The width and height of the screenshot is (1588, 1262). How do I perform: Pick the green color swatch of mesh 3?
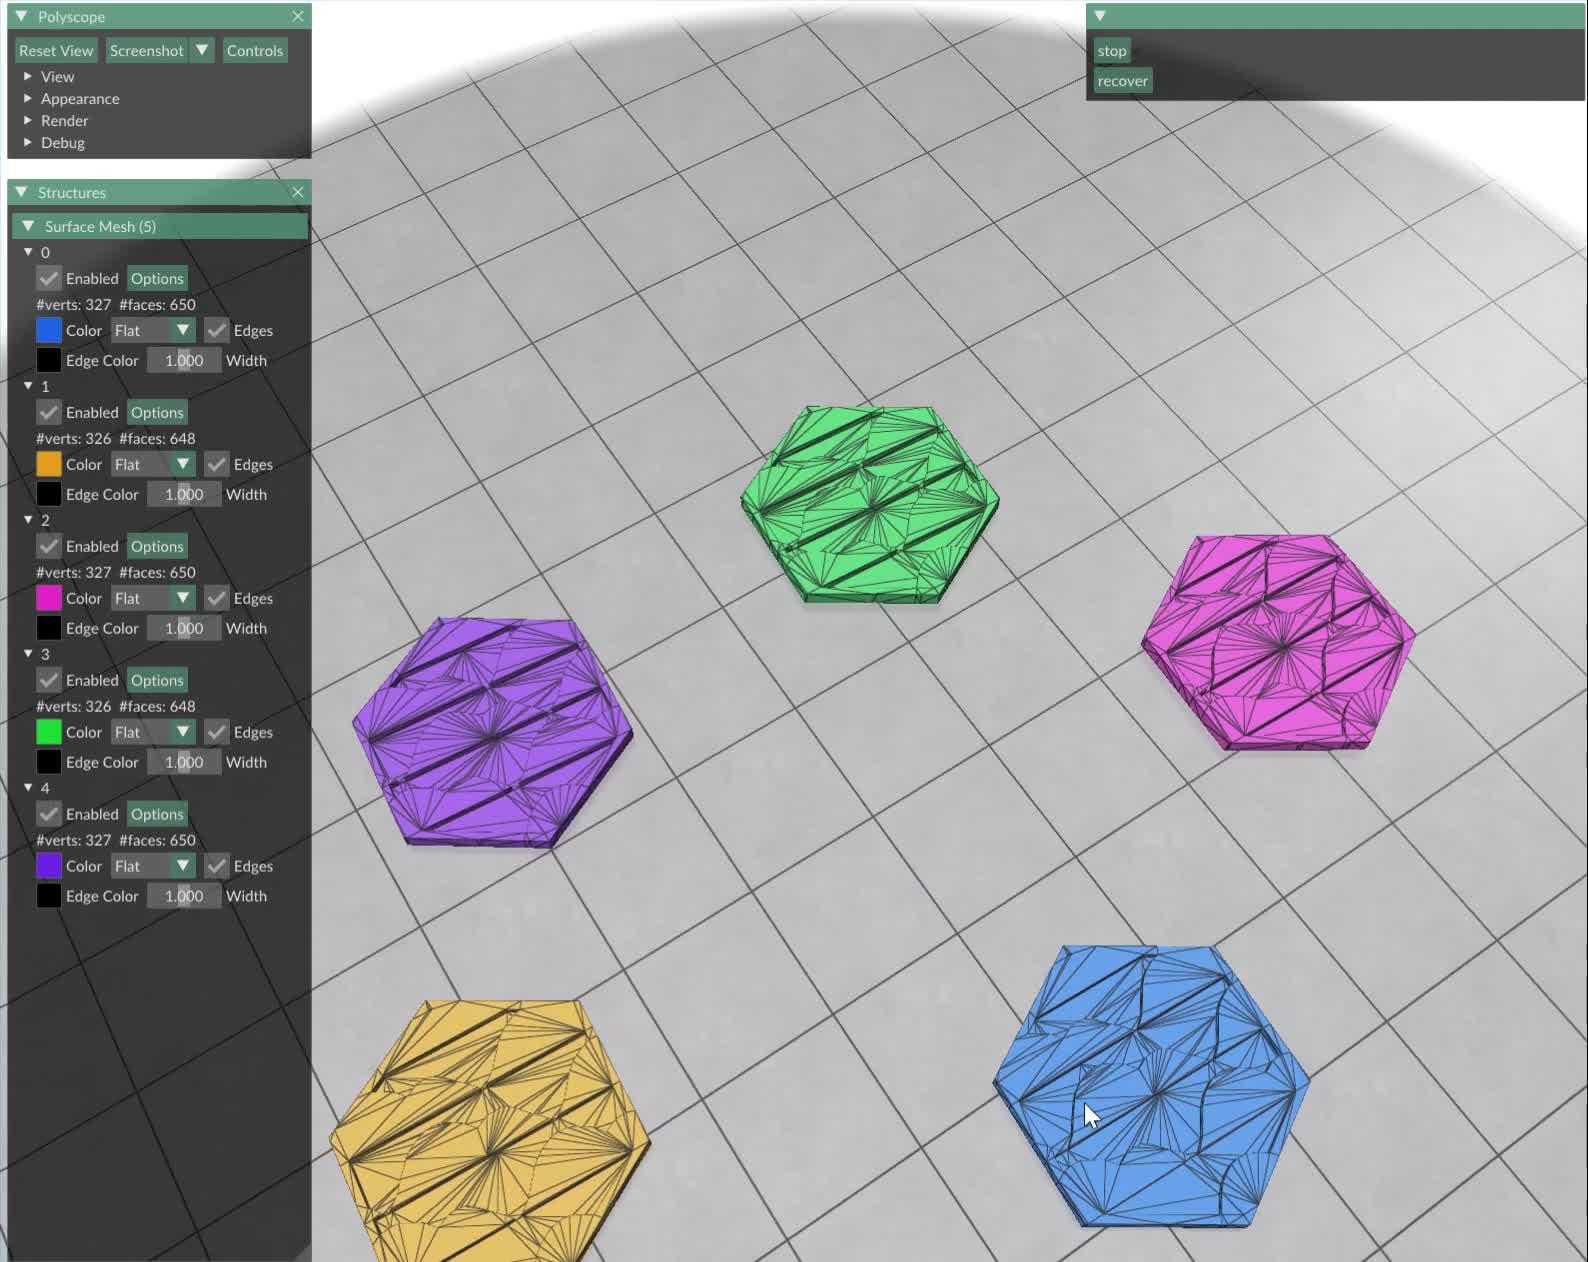pyautogui.click(x=48, y=732)
